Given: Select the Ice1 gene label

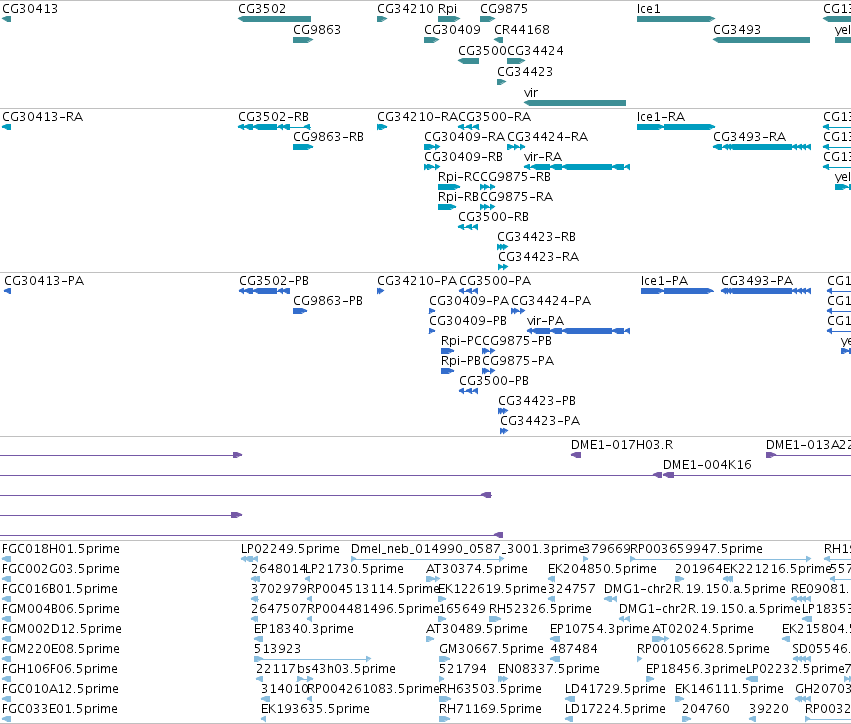Looking at the screenshot, I should point(649,9).
